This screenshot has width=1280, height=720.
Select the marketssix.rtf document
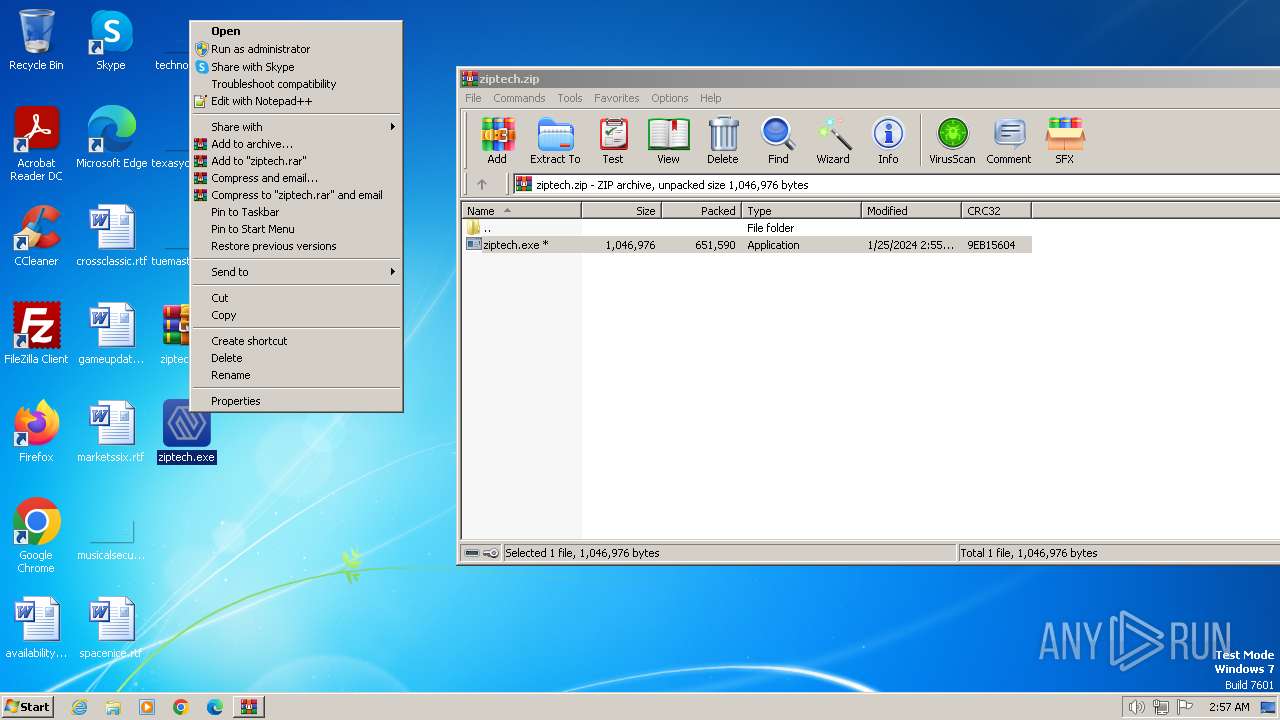pyautogui.click(x=111, y=432)
